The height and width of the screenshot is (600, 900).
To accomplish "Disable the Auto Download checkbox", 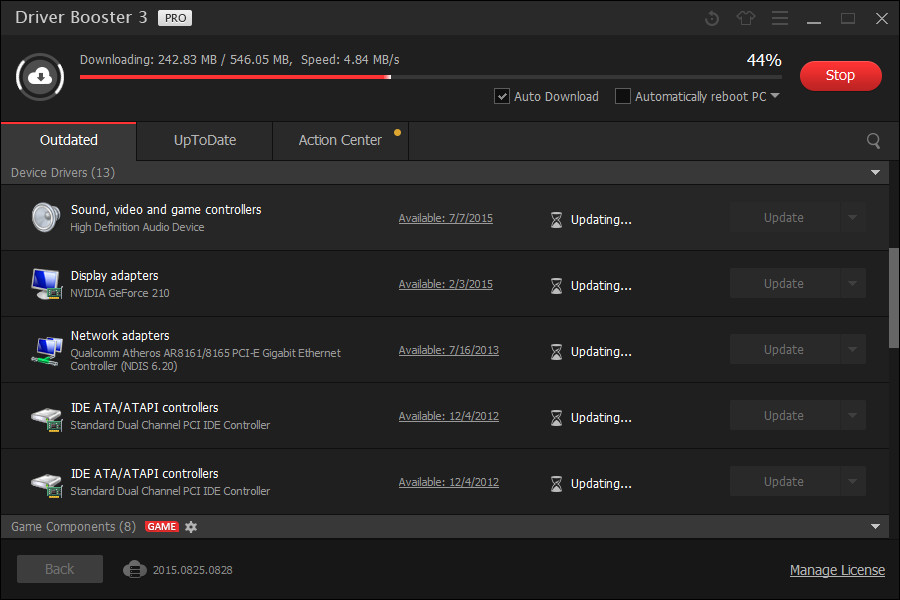I will click(501, 96).
